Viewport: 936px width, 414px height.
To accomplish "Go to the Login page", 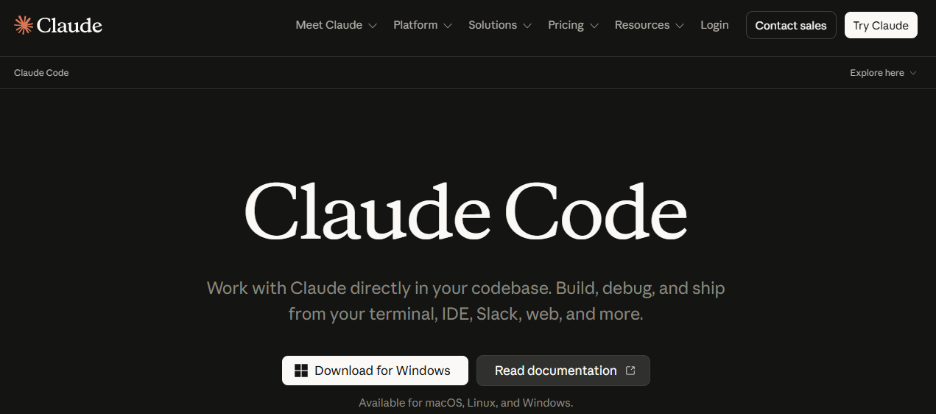I will pyautogui.click(x=715, y=25).
